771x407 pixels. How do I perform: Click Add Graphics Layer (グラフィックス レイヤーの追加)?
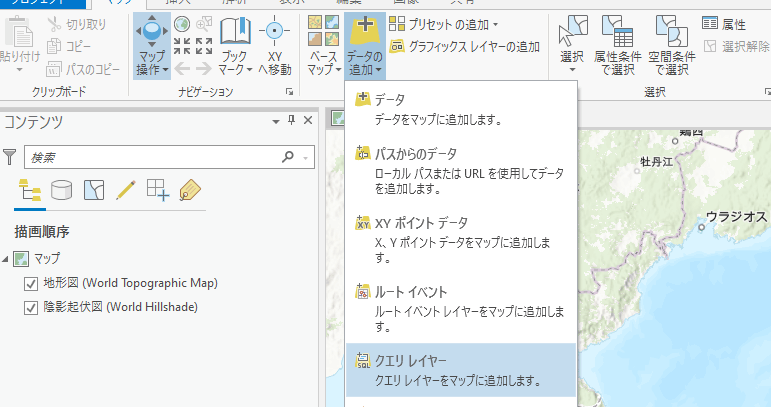point(465,47)
